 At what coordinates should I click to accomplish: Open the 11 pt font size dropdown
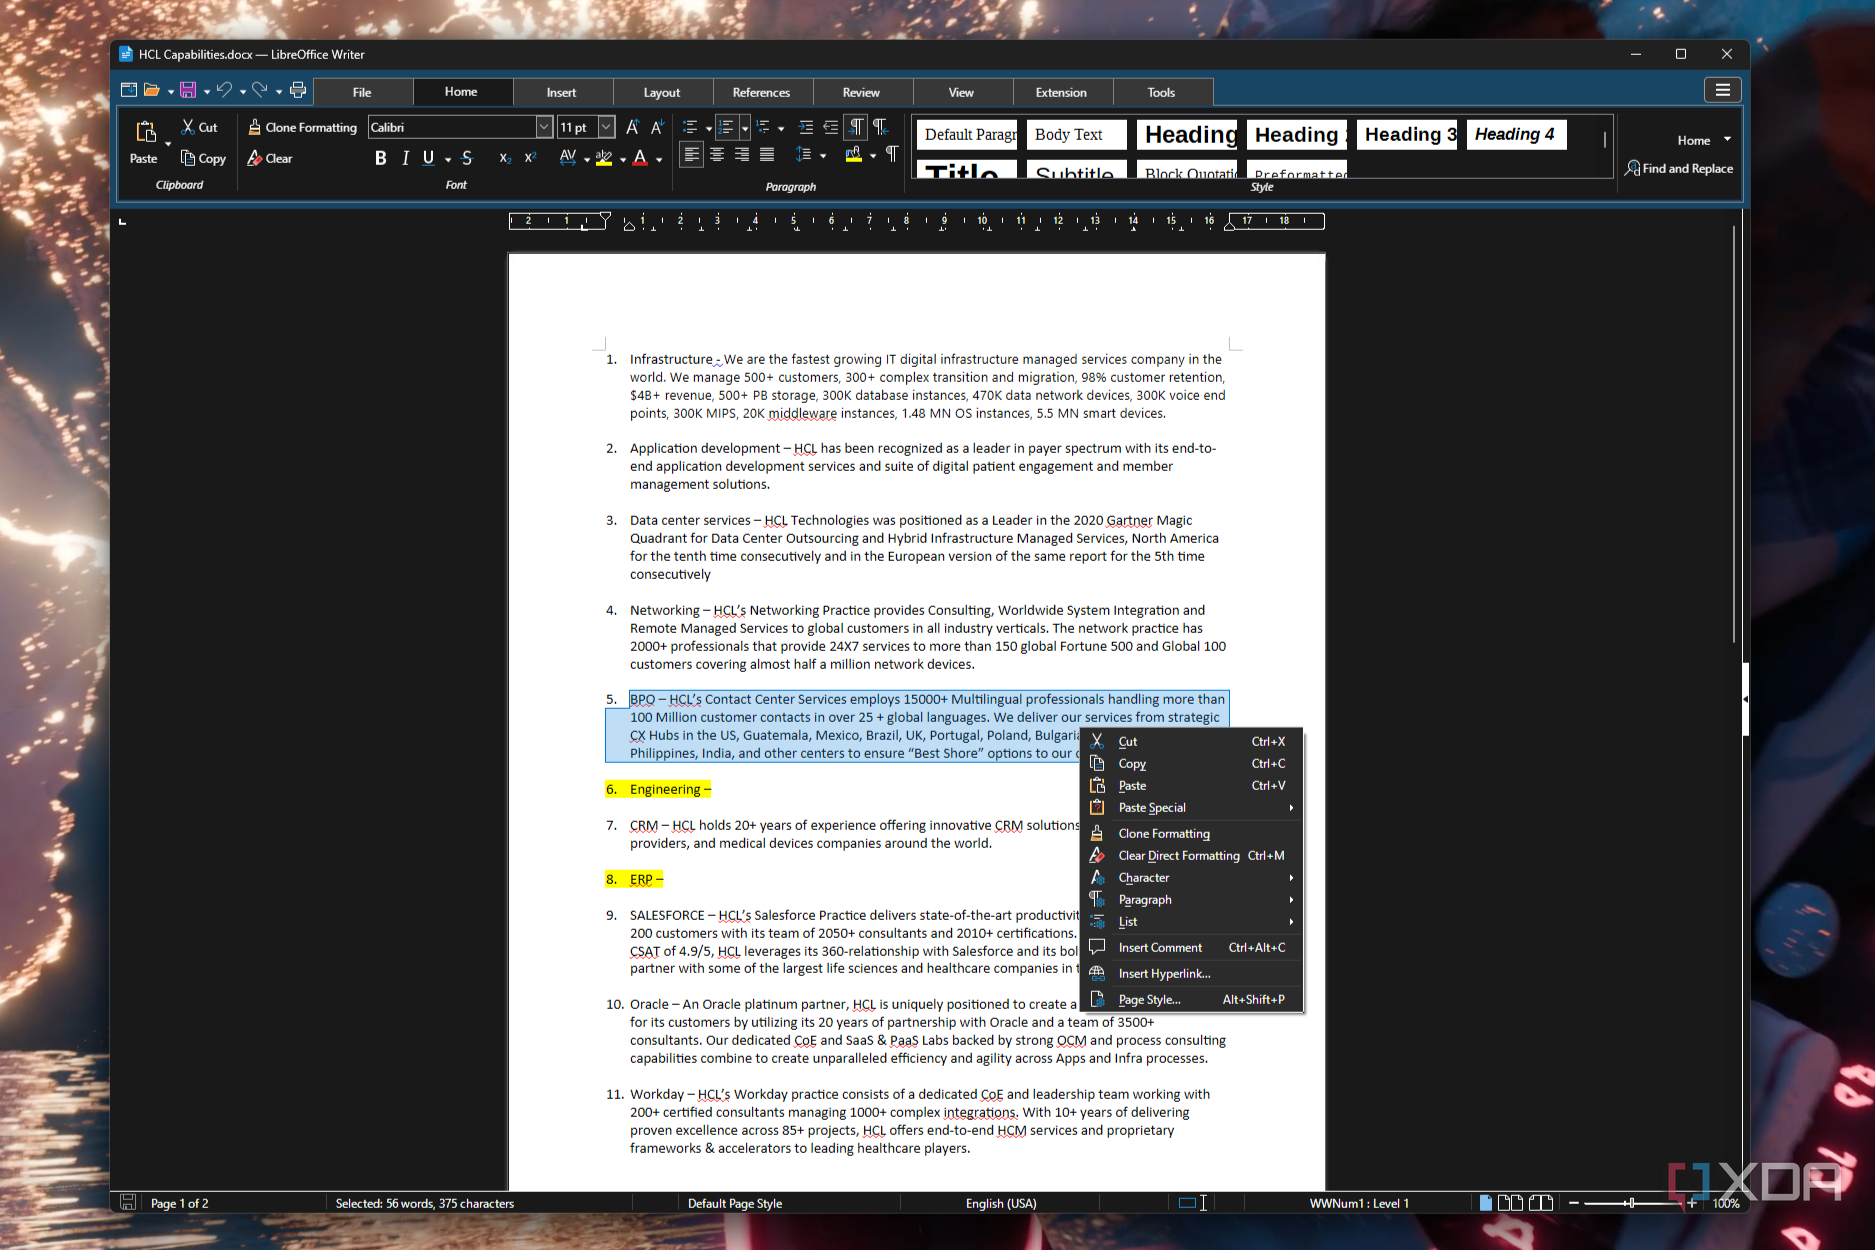point(606,127)
